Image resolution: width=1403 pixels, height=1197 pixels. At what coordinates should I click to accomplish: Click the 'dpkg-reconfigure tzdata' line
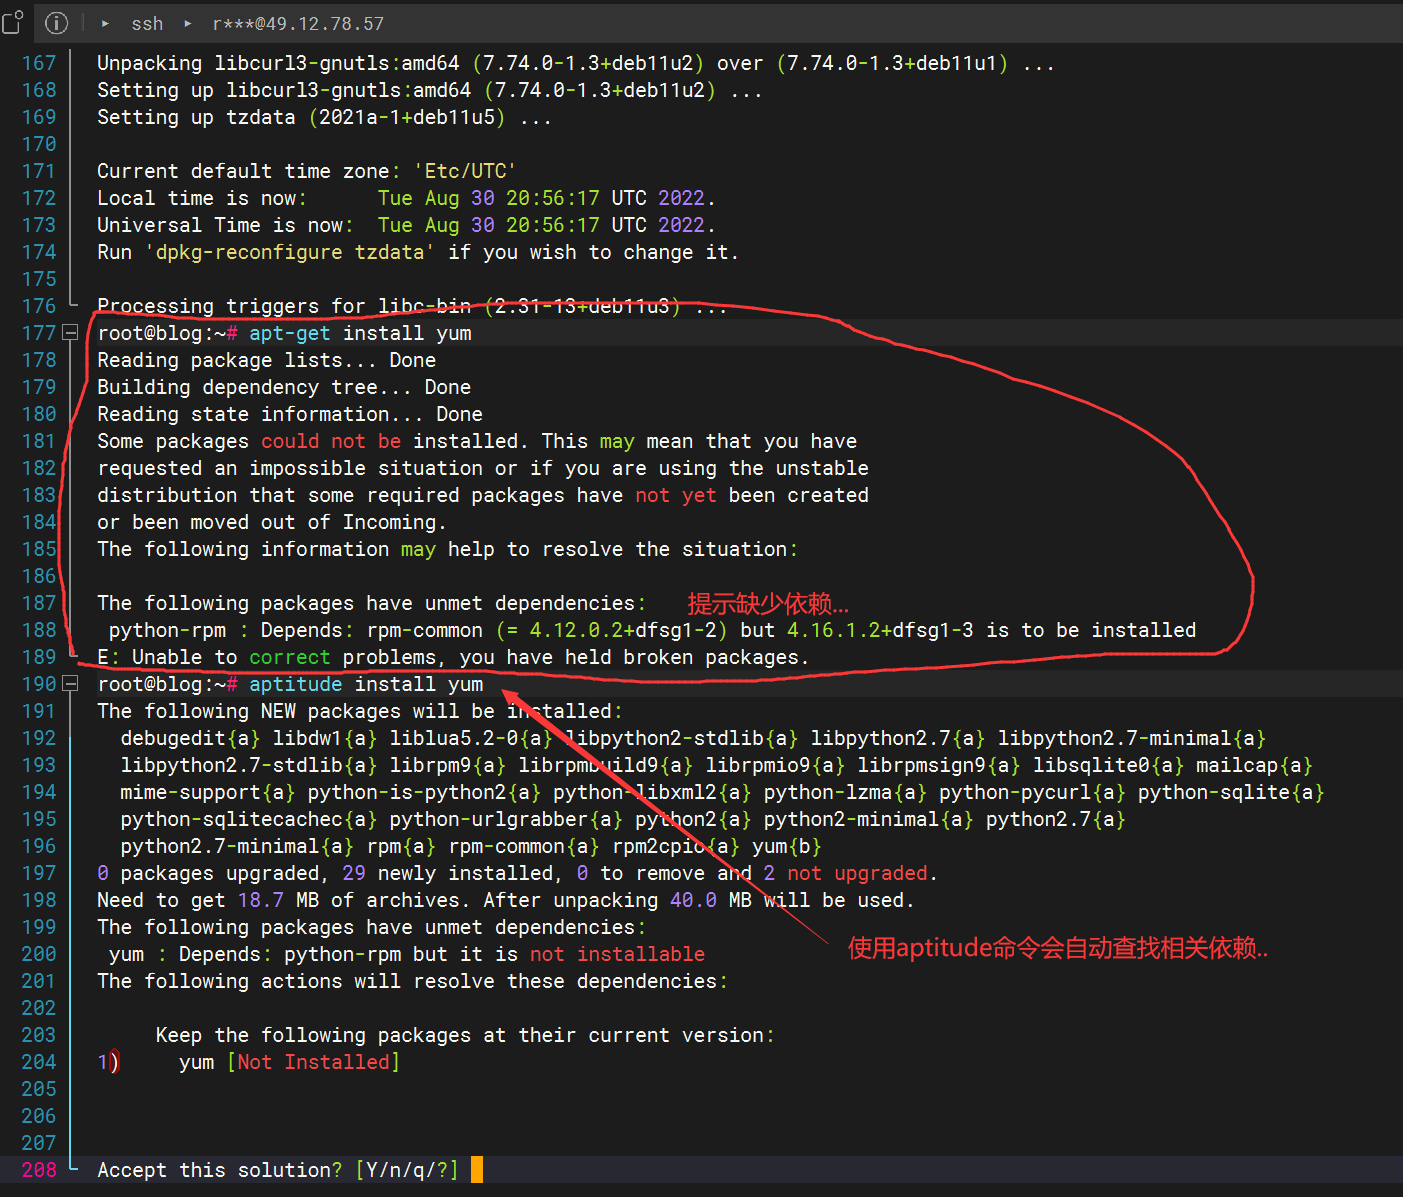[x=418, y=252]
